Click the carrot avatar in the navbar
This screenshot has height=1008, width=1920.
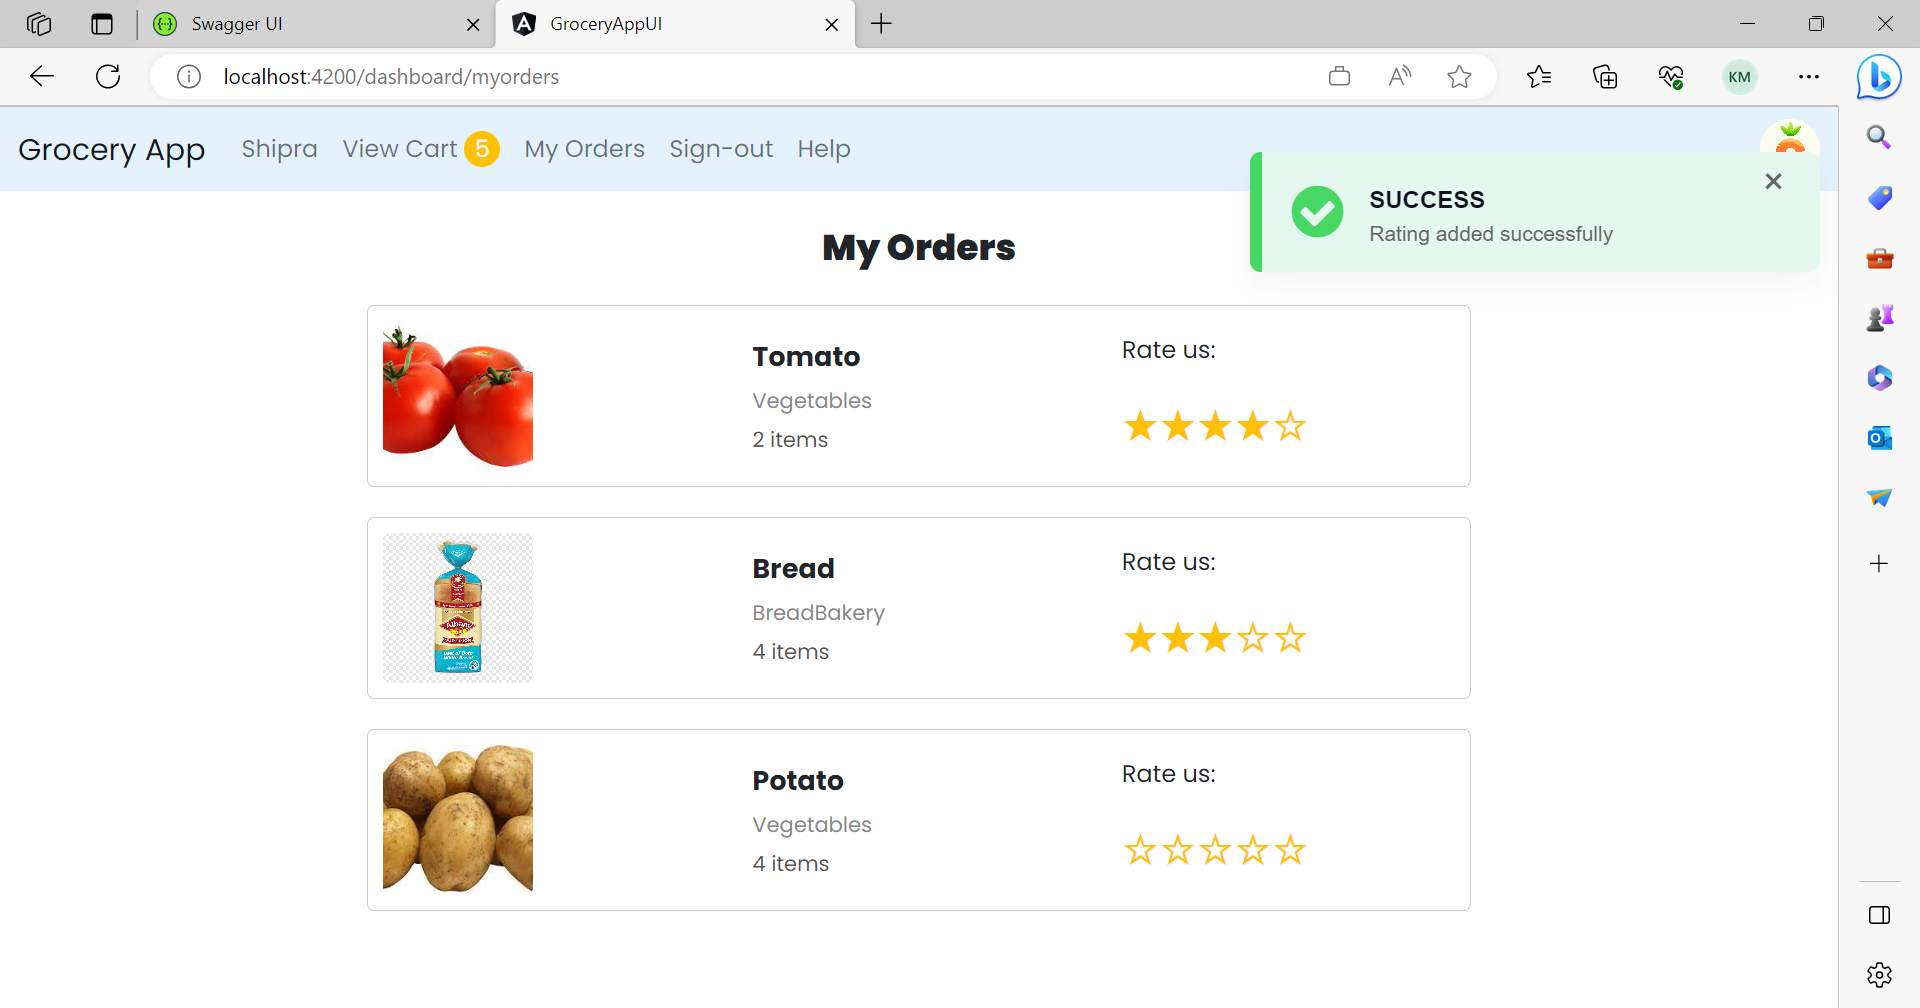1789,140
